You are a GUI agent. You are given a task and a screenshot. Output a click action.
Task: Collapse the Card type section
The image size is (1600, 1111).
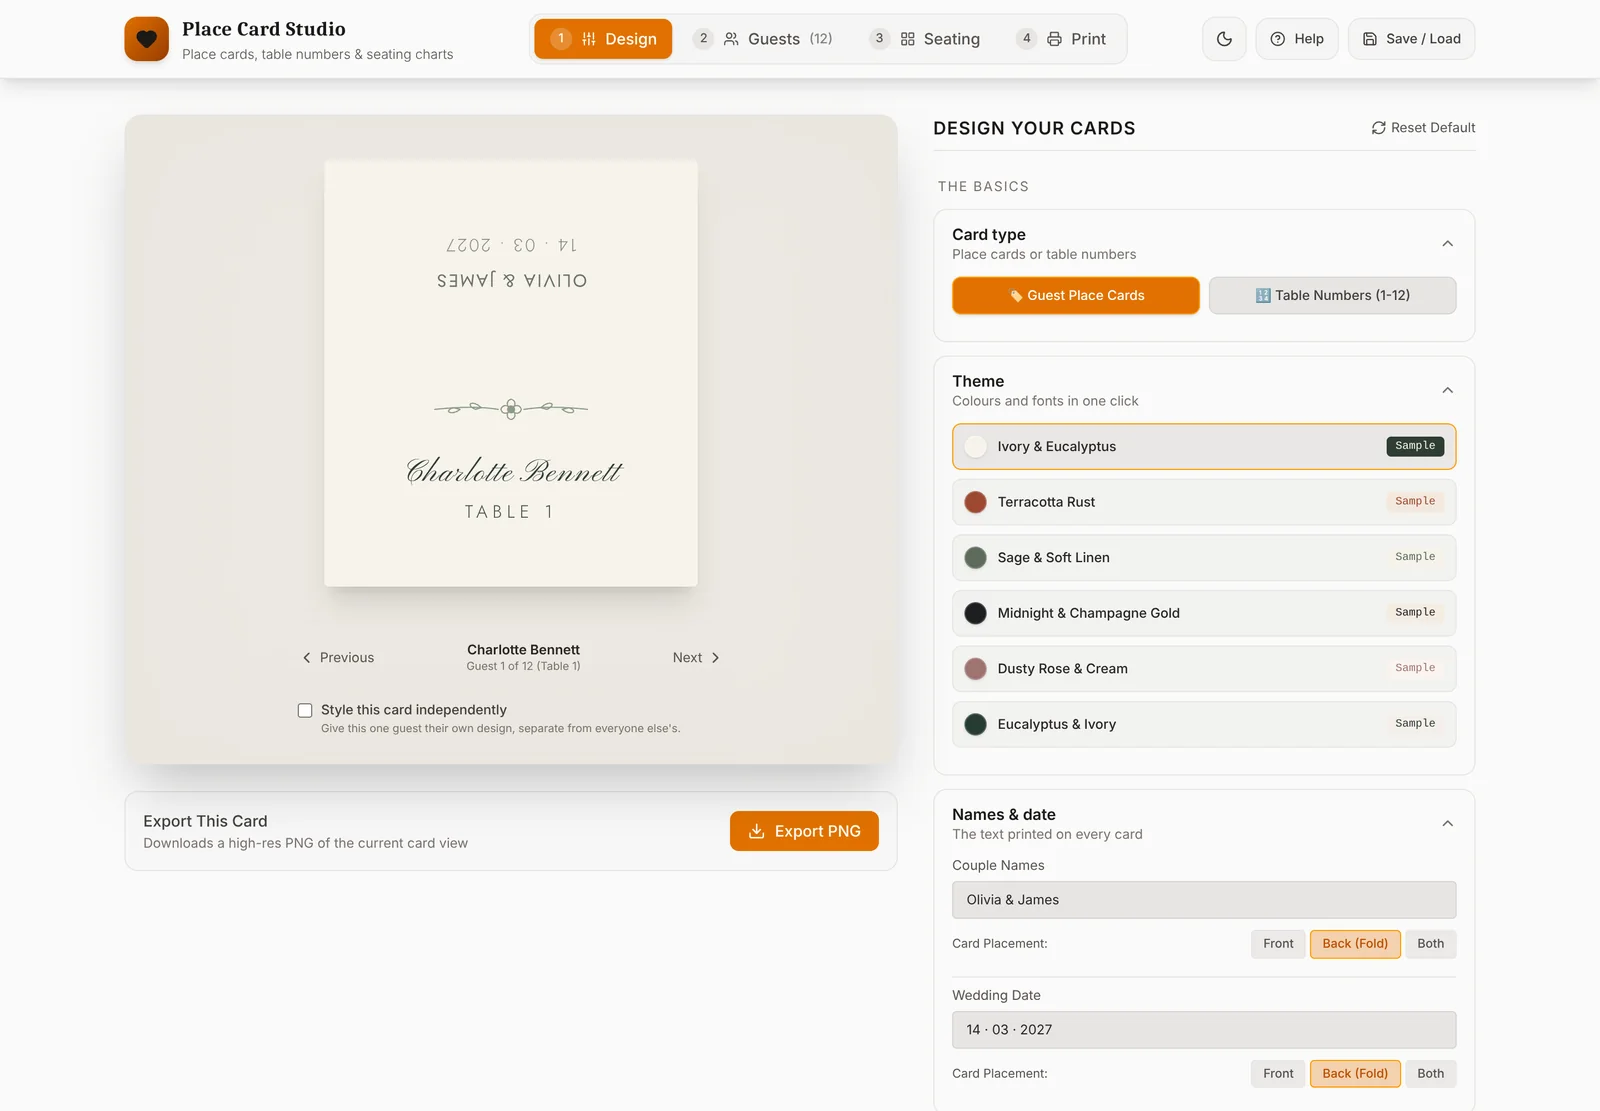click(x=1447, y=244)
